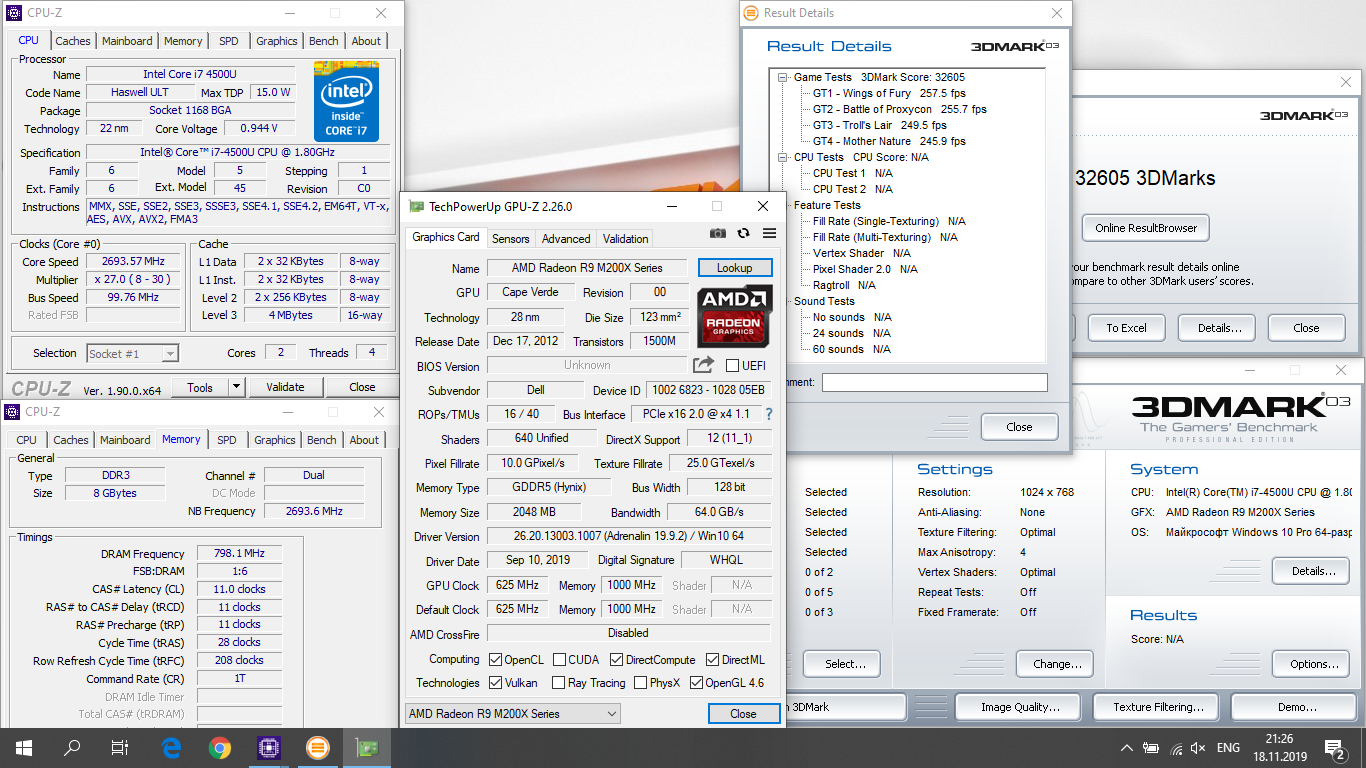
Task: Open Mainboard tab in top CPU-Z window
Action: pos(127,41)
